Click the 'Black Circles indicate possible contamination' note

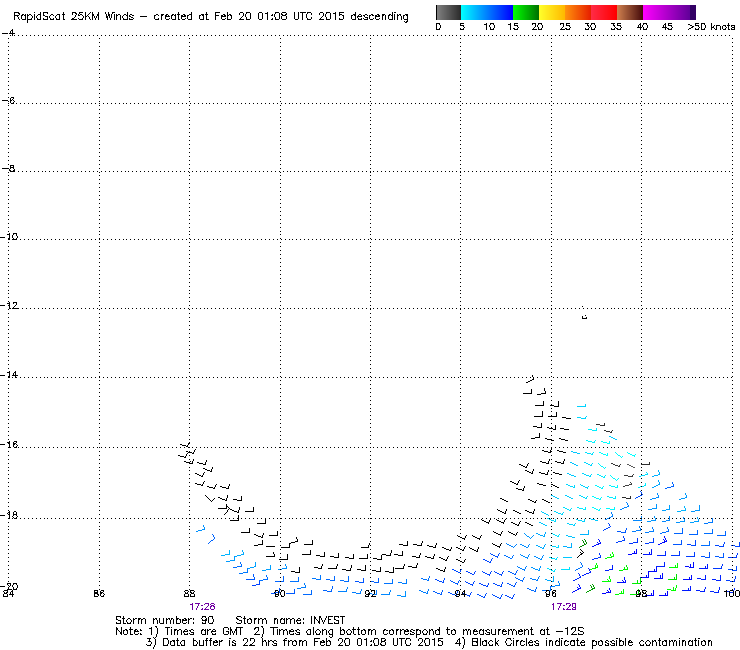[592, 642]
